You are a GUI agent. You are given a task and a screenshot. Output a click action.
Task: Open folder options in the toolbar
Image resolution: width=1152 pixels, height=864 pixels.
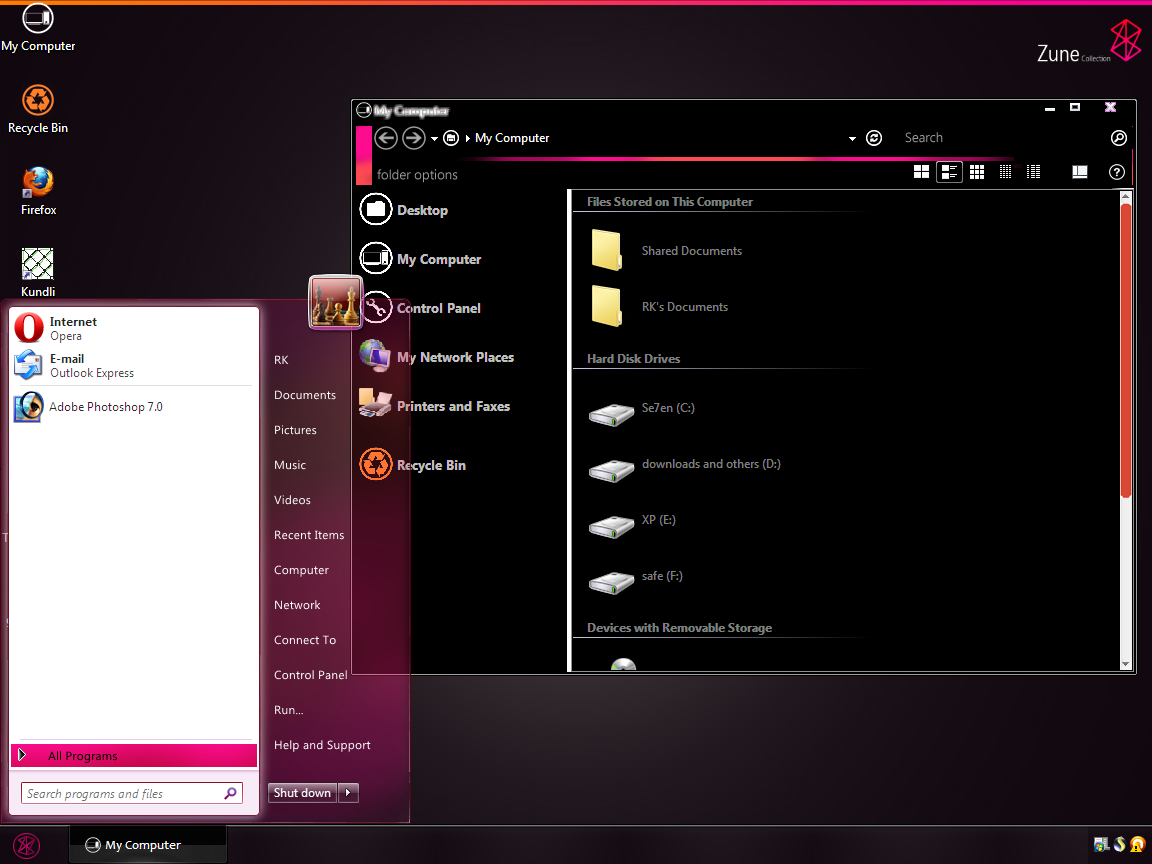click(x=416, y=174)
